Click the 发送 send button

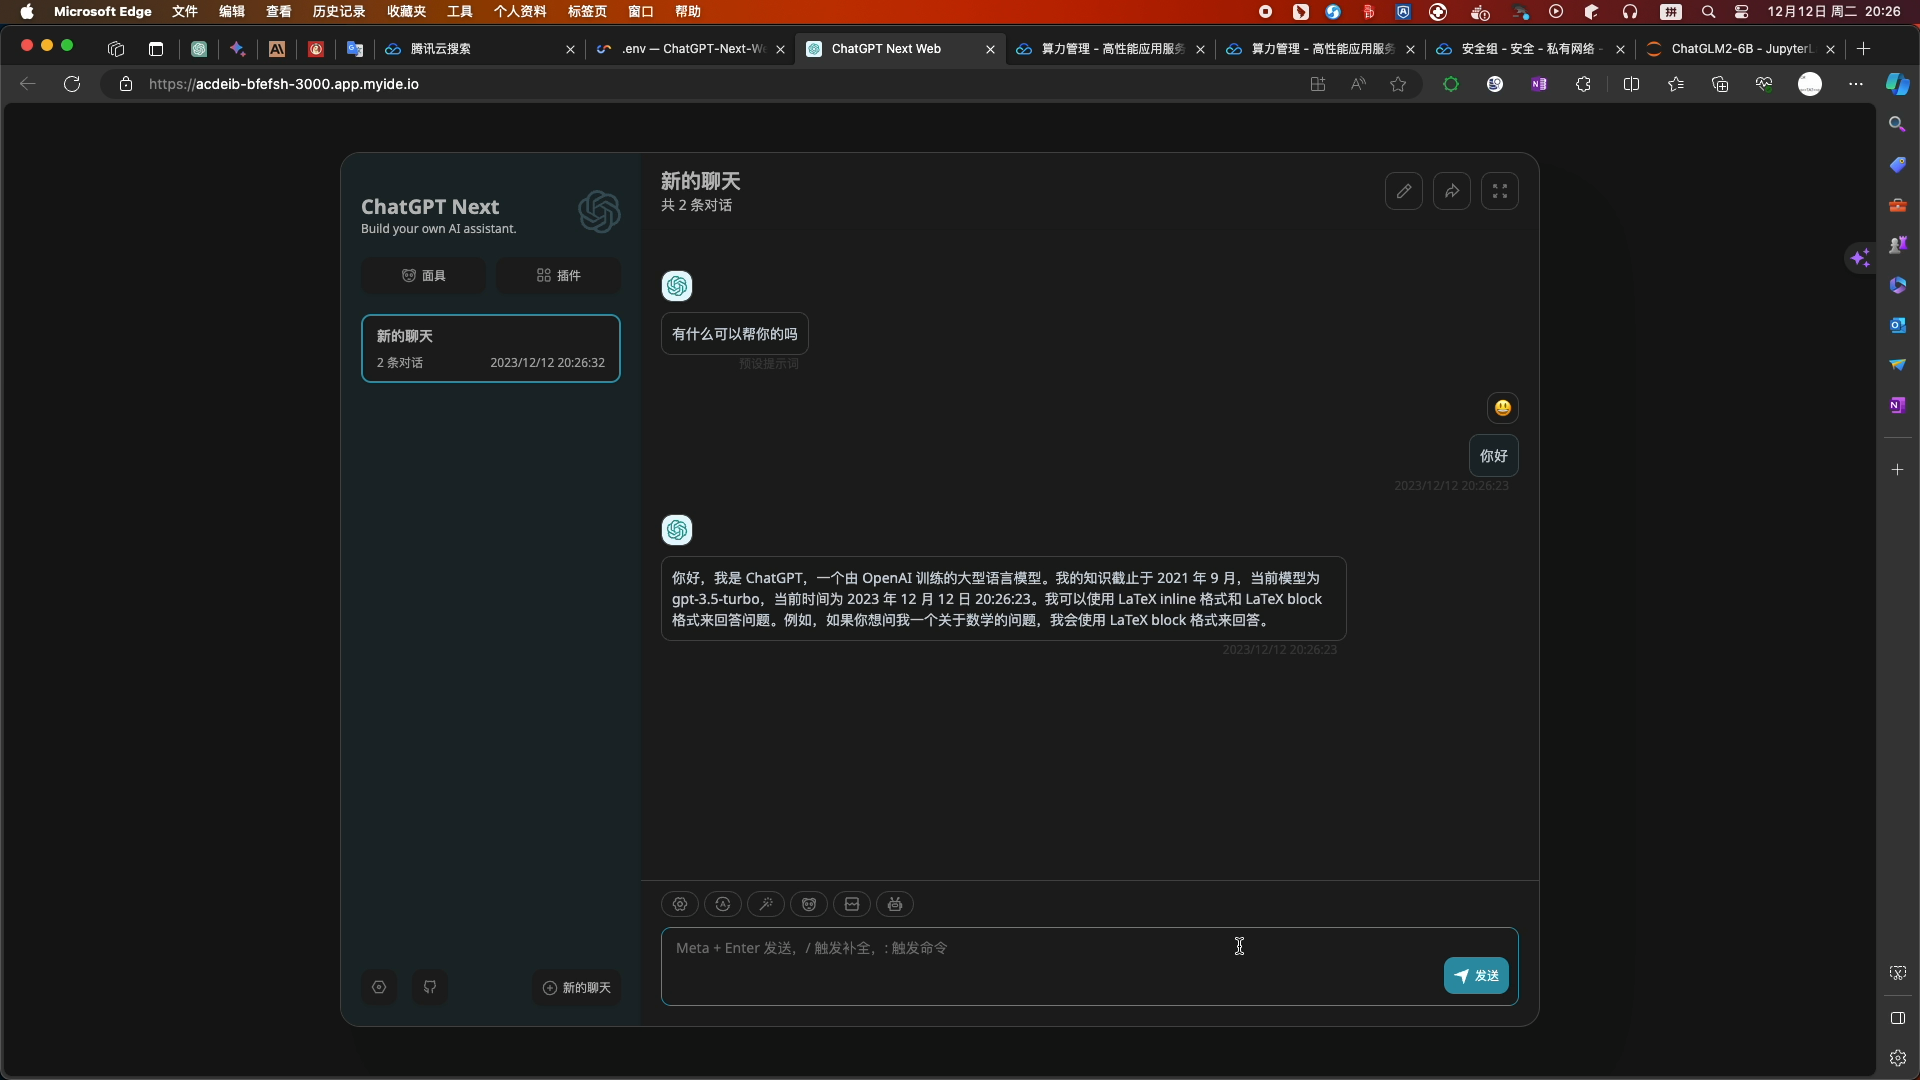1476,976
